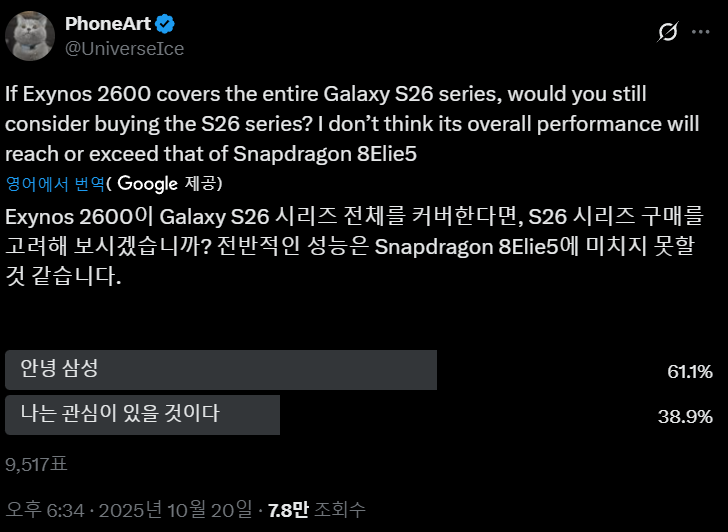Viewport: 728px width, 532px height.
Task: Open the Grok icon beside the tweet
Action: click(x=667, y=33)
